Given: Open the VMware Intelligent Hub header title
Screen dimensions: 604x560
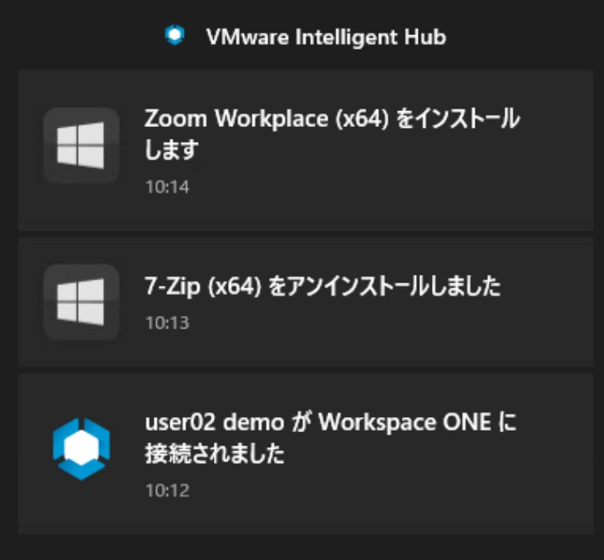Looking at the screenshot, I should [326, 37].
